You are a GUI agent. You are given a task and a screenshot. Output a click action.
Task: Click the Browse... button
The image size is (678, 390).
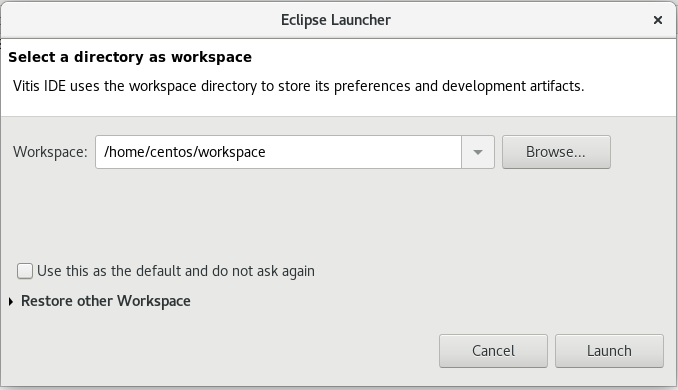tap(556, 152)
